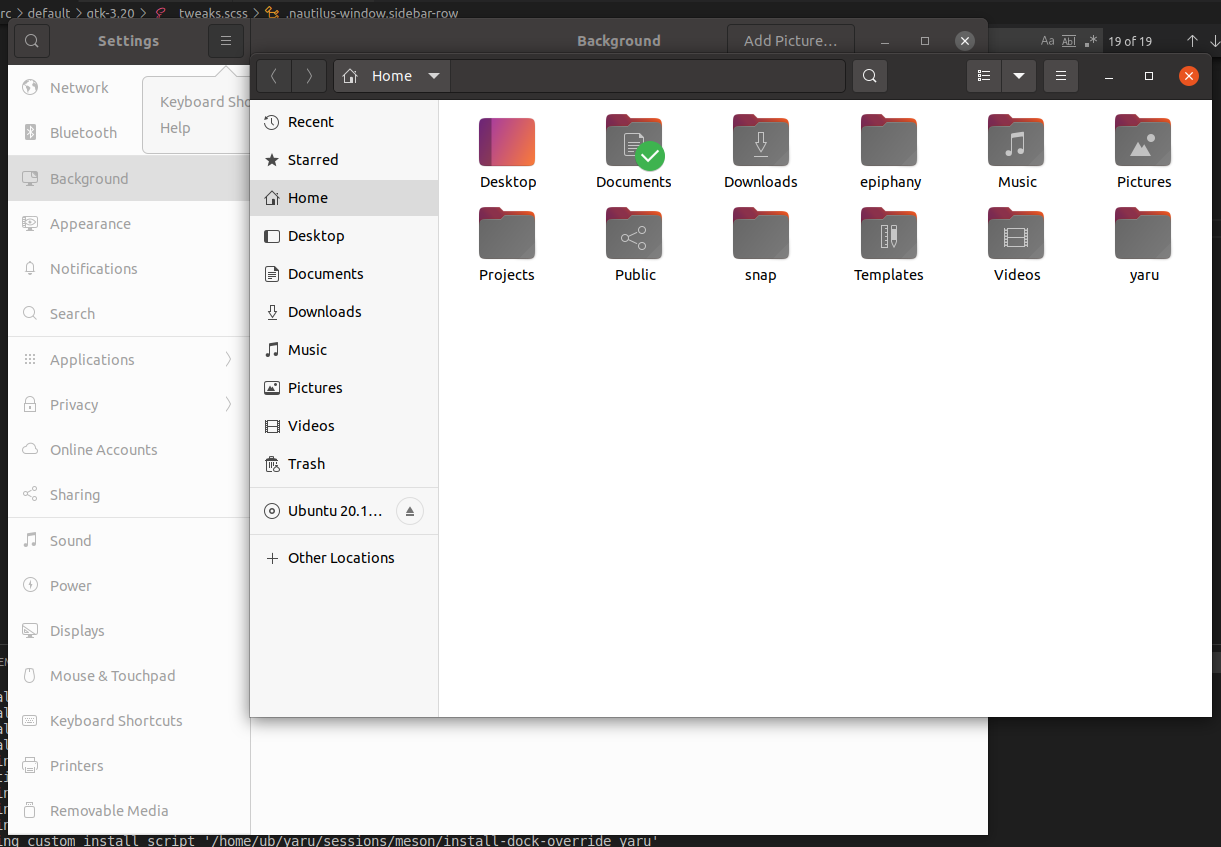Open Displays panel in Settings
Screen dimensions: 1221x847
pyautogui.click(x=129, y=631)
